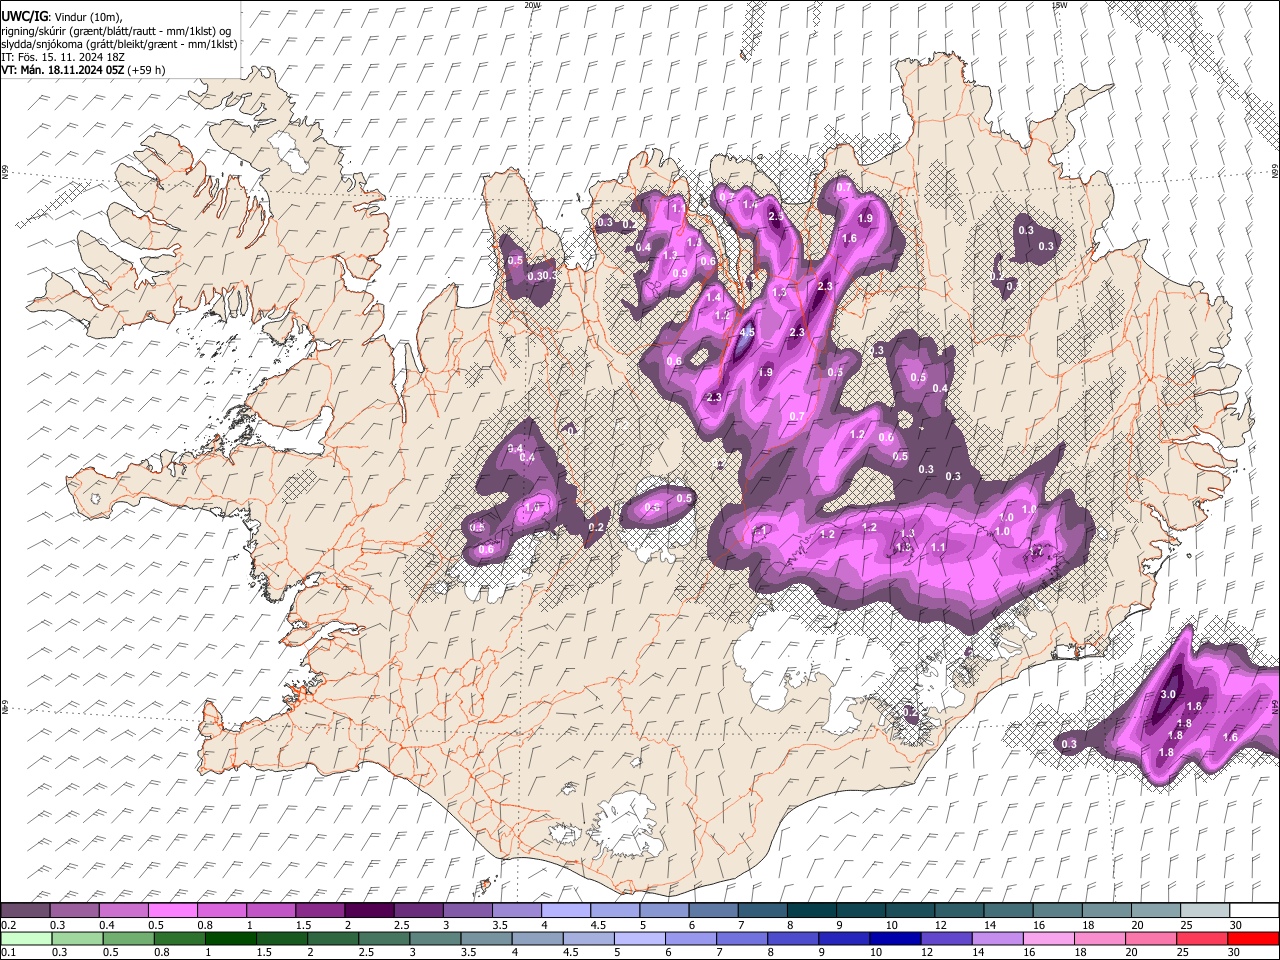Click the 4.5 precipitation value on the map
Image resolution: width=1280 pixels, height=960 pixels.
coord(746,333)
